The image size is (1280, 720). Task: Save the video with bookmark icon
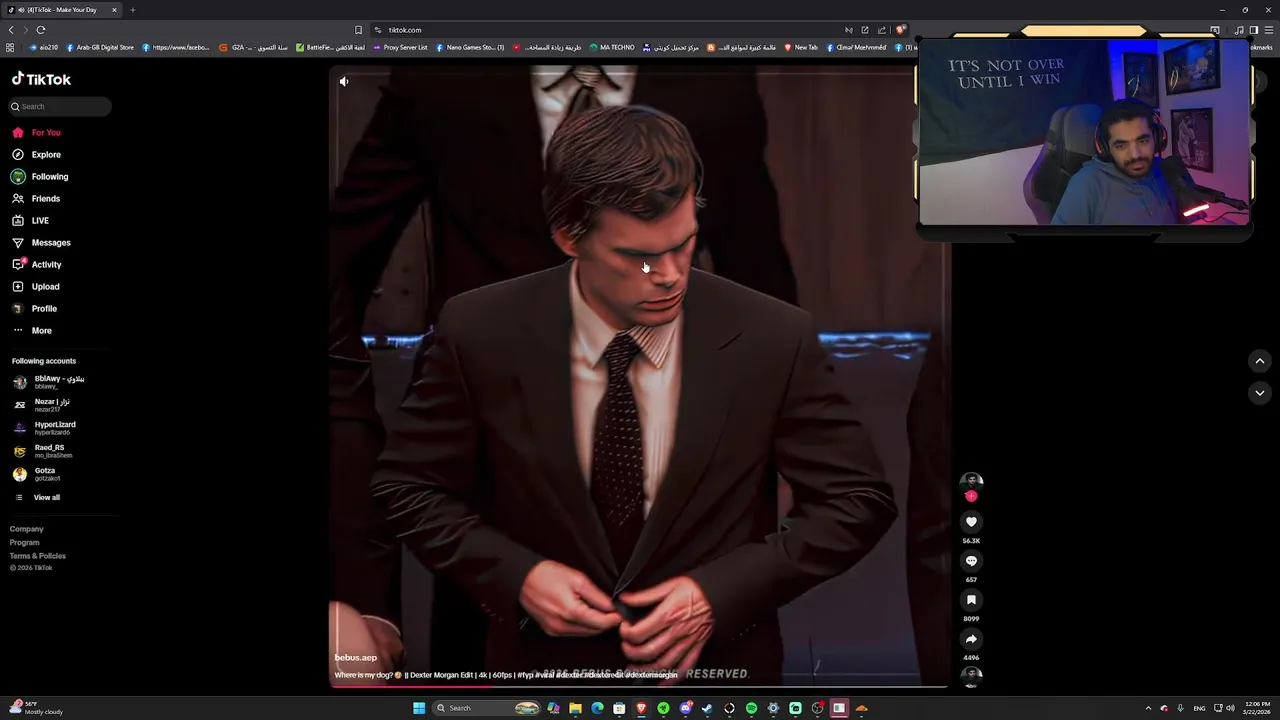tap(971, 600)
